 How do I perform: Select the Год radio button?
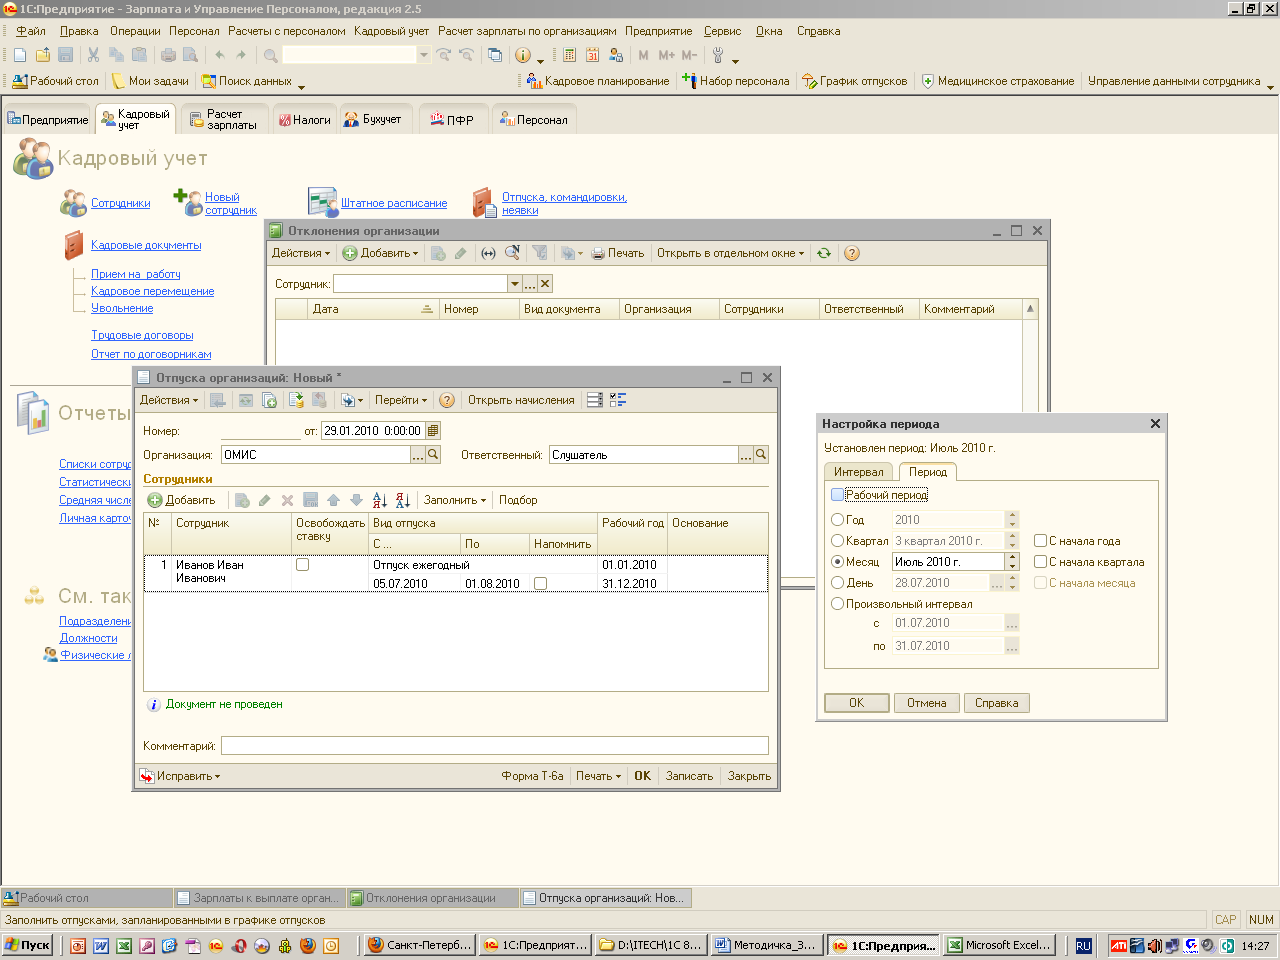pyautogui.click(x=838, y=520)
